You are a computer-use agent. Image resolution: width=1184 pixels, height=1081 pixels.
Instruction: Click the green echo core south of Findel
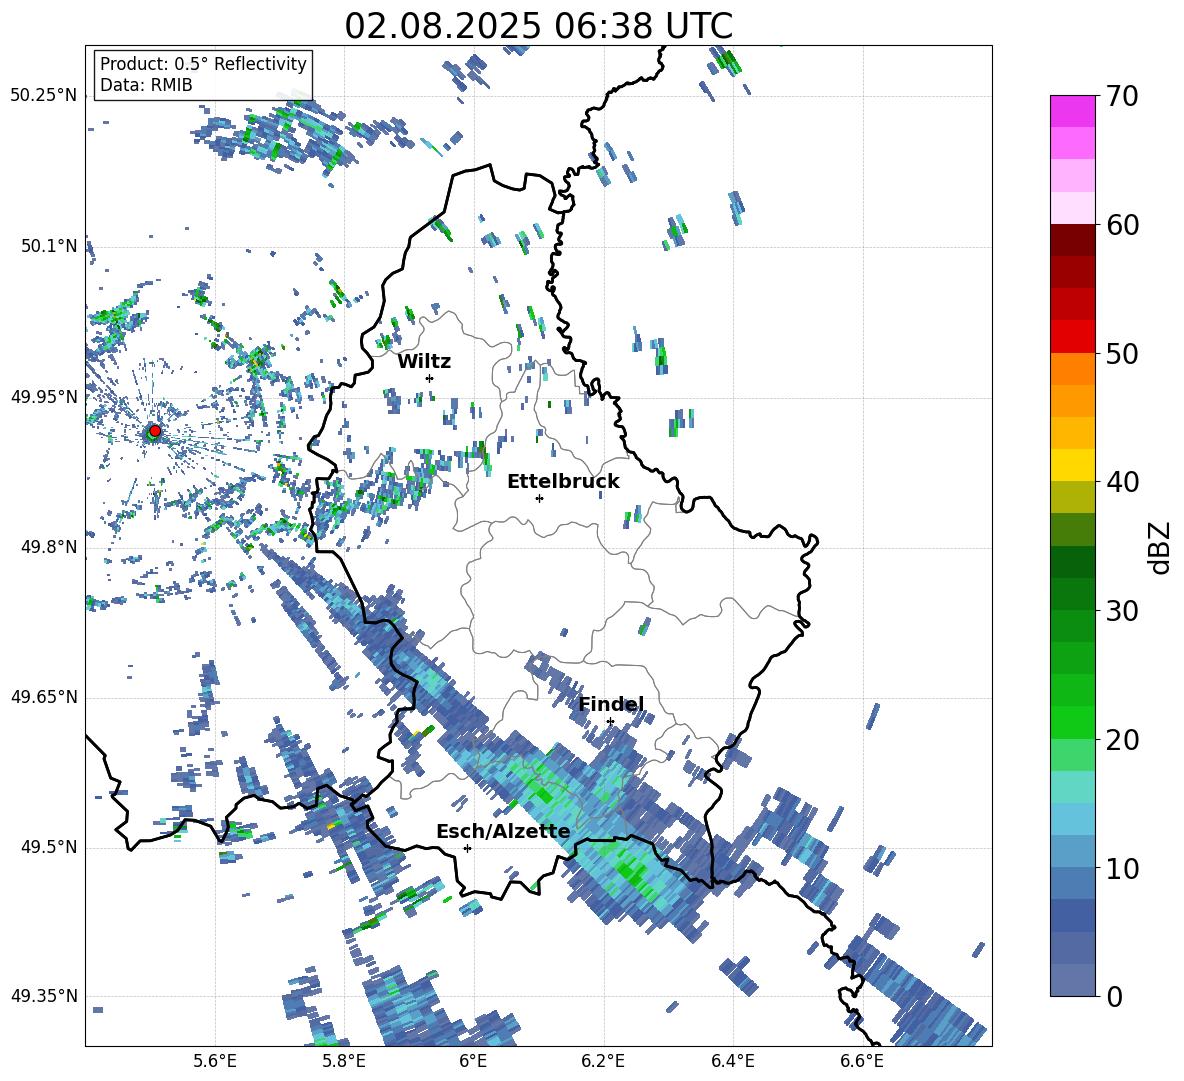click(x=633, y=871)
